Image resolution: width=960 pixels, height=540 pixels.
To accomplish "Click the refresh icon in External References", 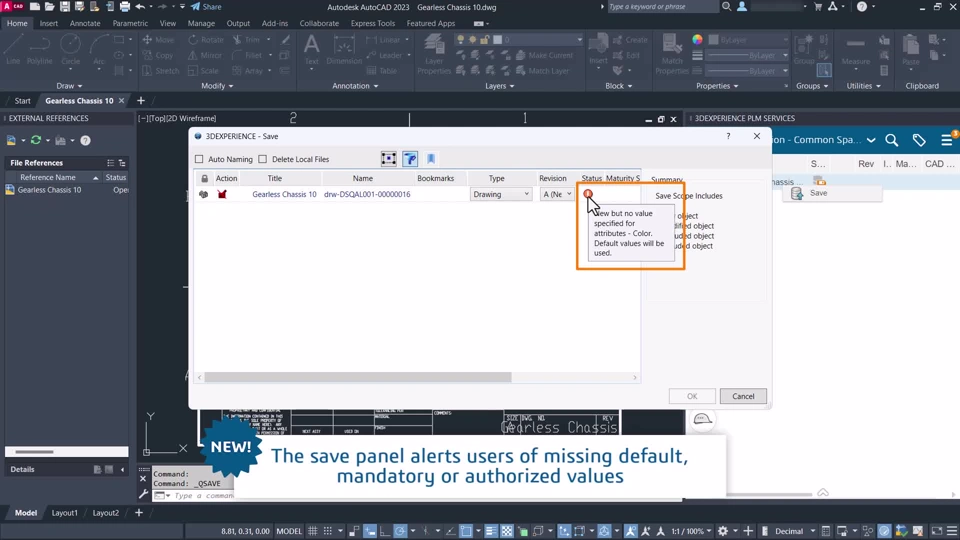I will (x=36, y=140).
